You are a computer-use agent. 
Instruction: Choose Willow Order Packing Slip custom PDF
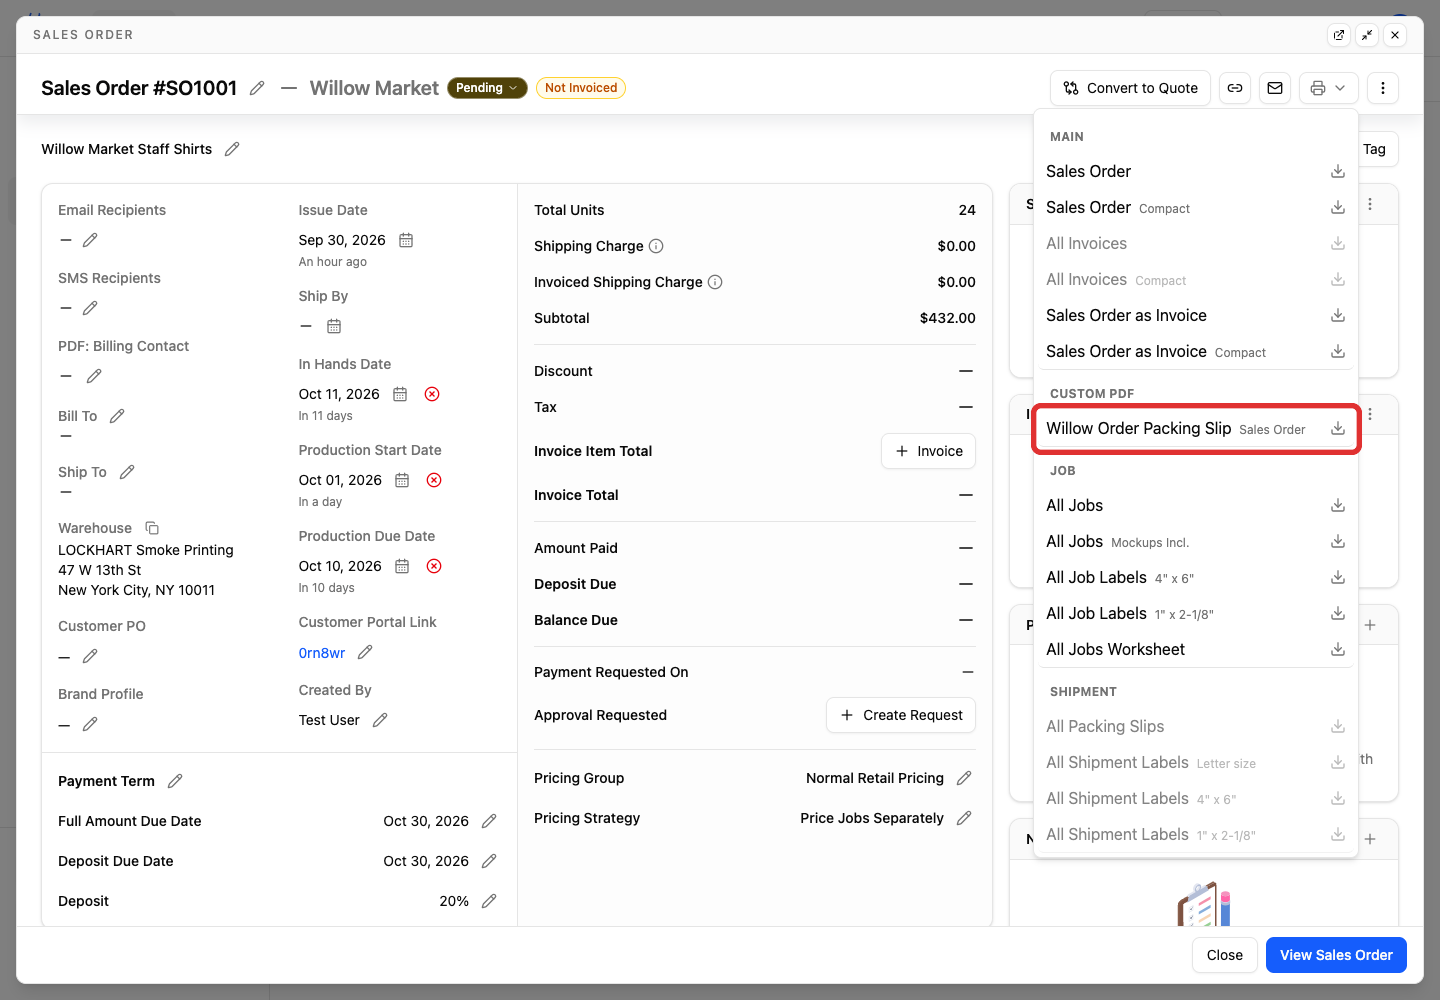(1195, 429)
